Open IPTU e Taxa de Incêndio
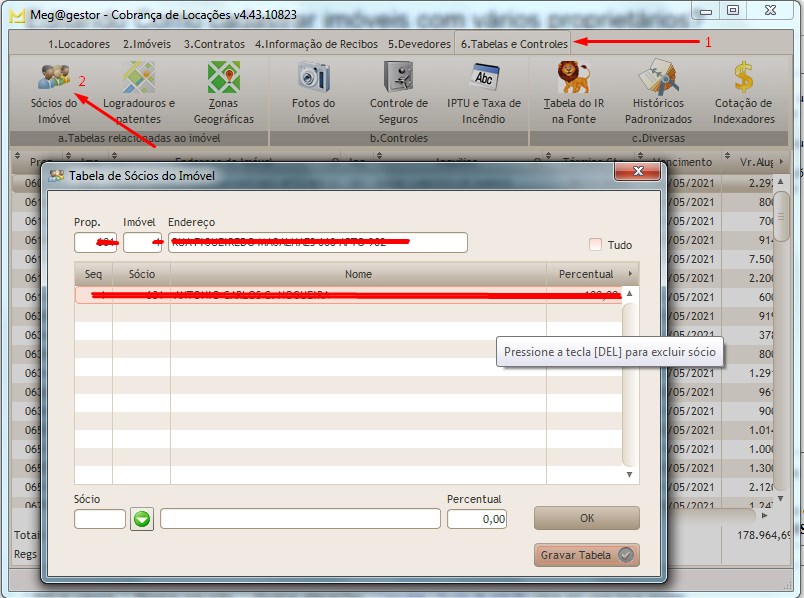 [x=484, y=78]
